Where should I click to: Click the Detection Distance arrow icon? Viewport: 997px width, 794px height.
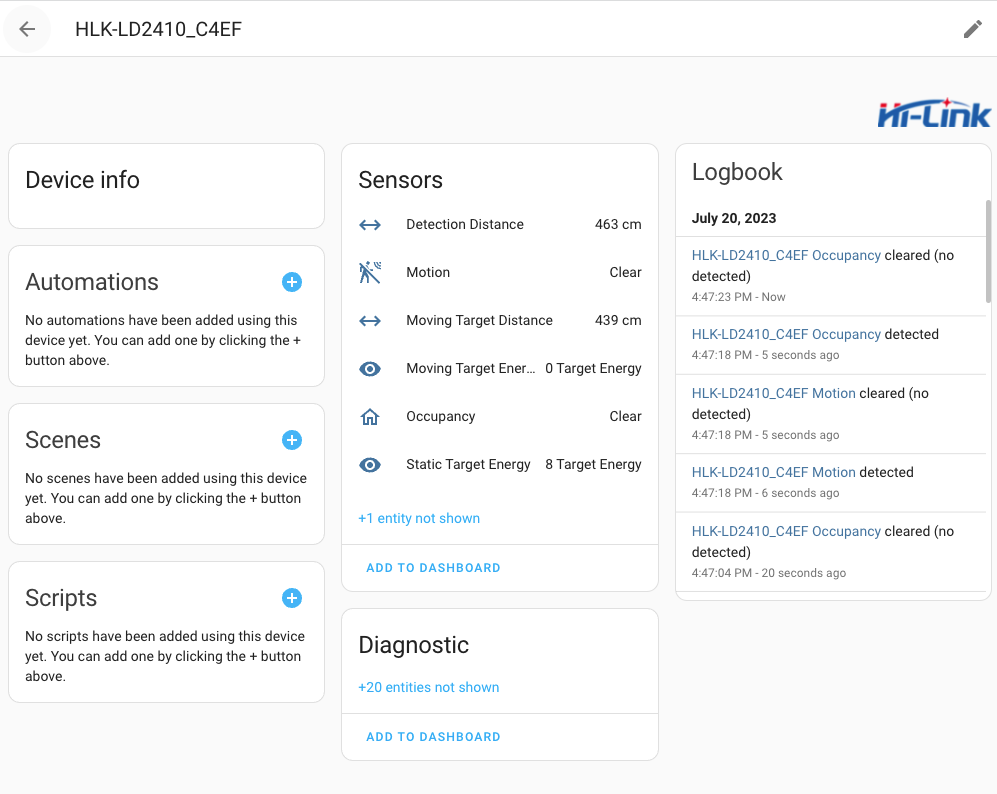click(370, 225)
